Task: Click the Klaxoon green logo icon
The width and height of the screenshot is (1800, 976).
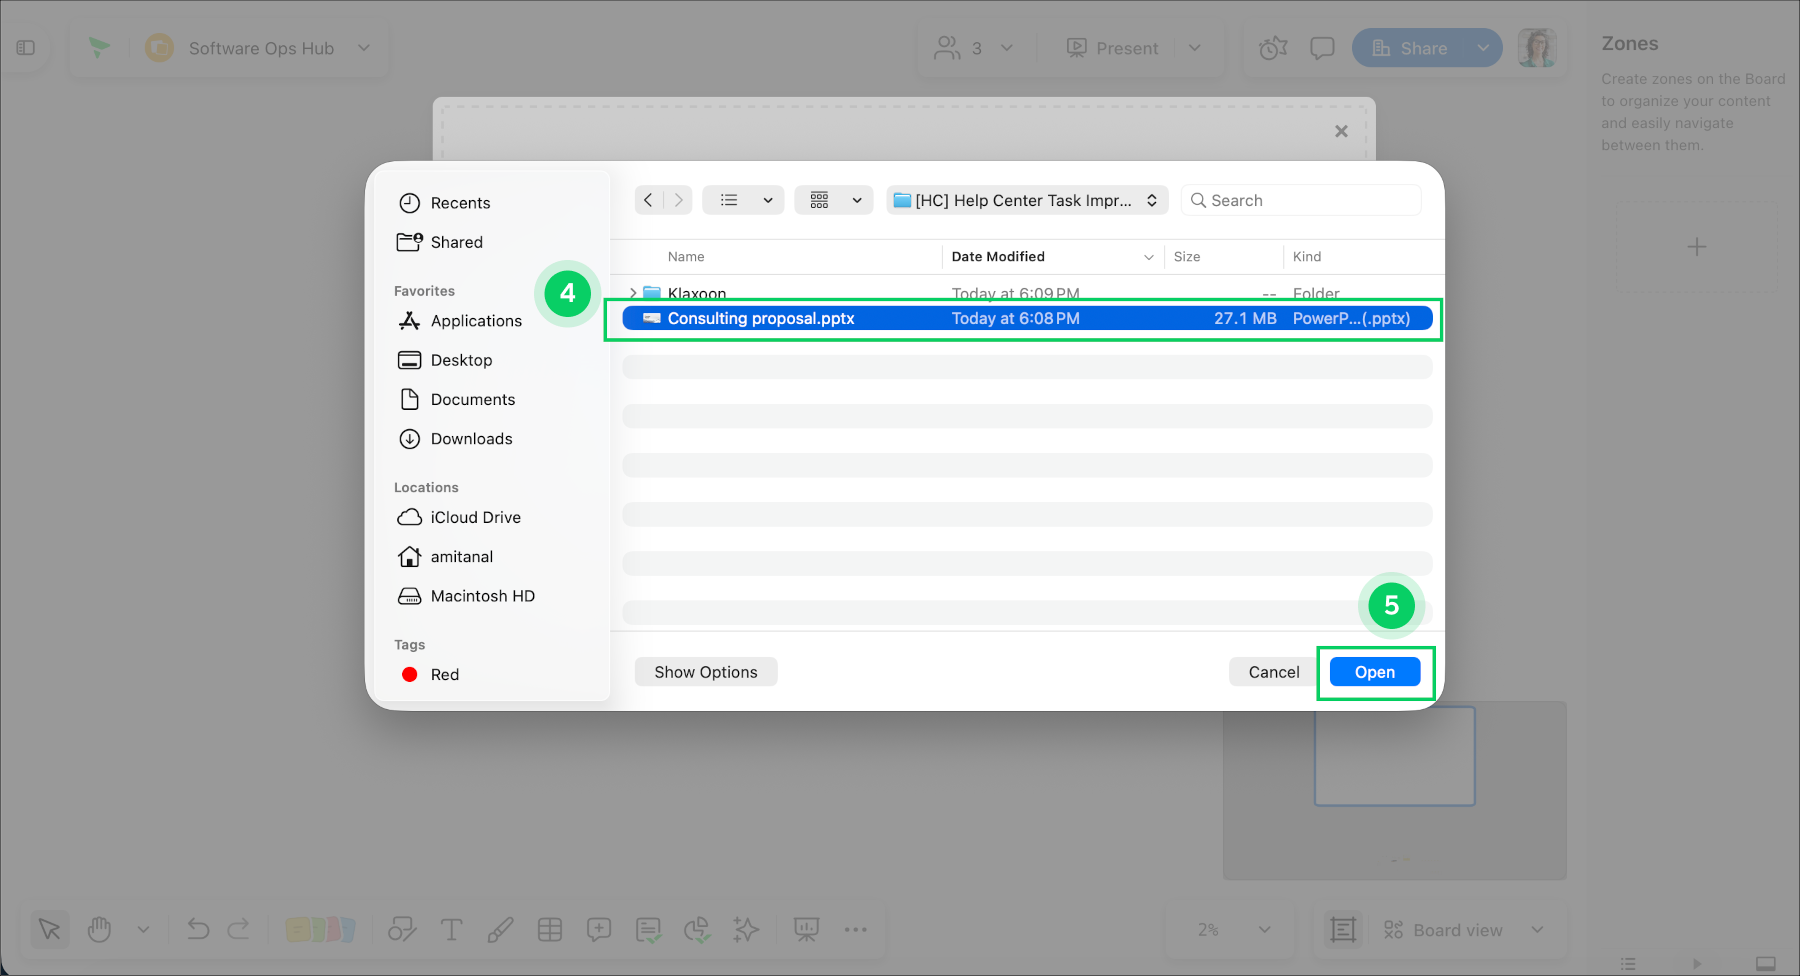Action: coord(99,47)
